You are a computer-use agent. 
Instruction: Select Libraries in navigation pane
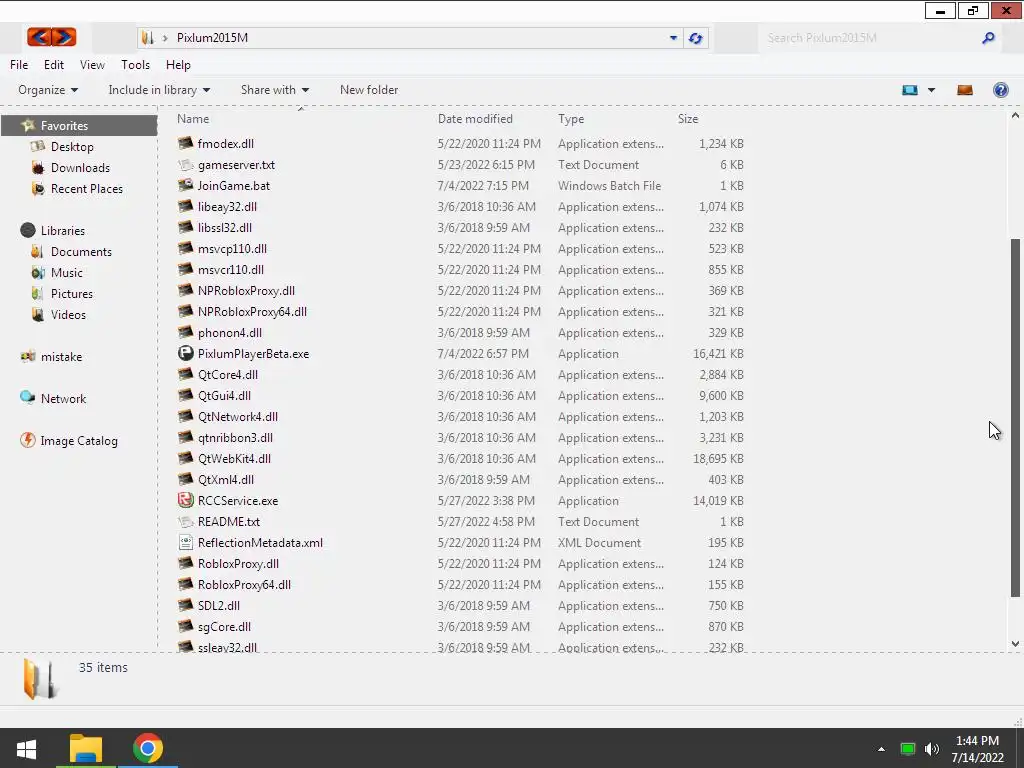[62, 231]
